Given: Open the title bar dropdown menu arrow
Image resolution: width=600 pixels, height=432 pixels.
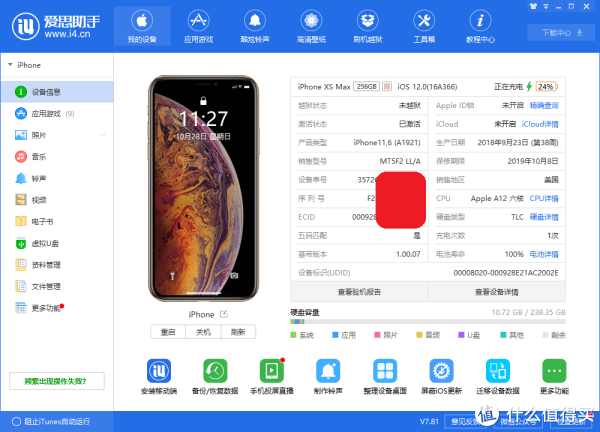Looking at the screenshot, I should pyautogui.click(x=546, y=7).
